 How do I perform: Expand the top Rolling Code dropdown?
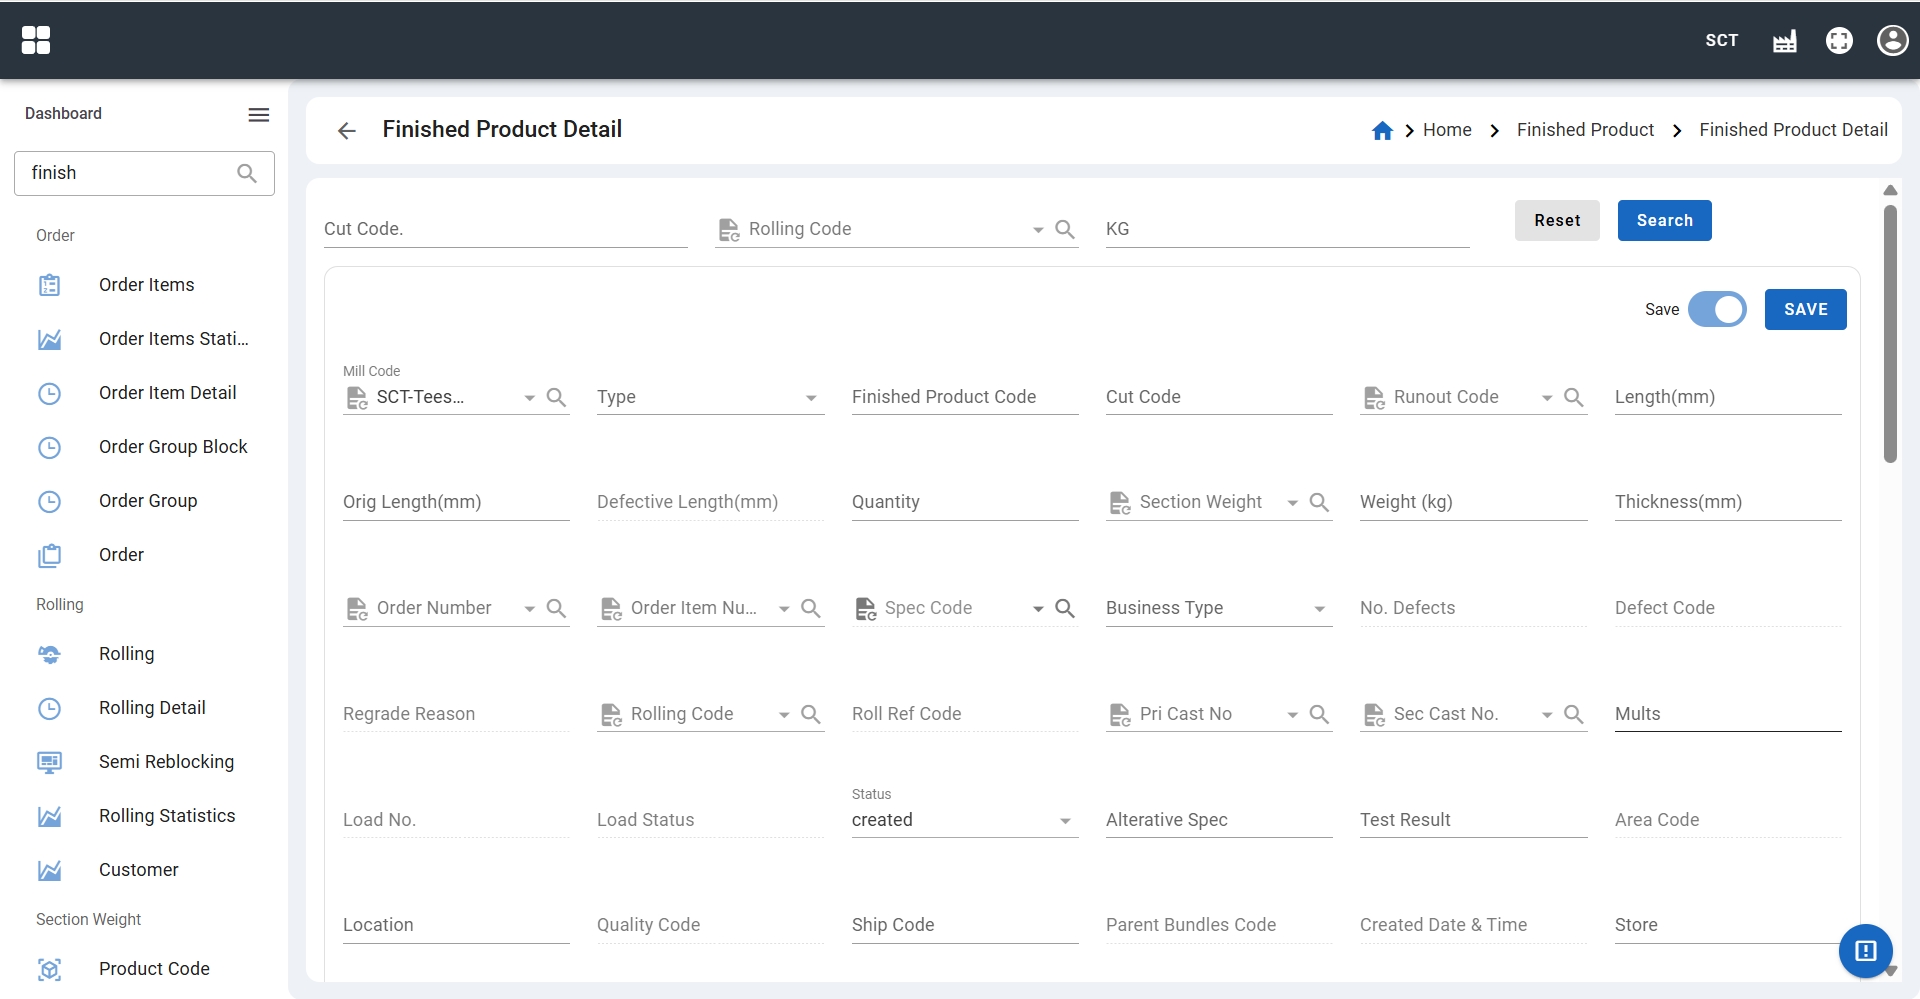[x=1038, y=230]
